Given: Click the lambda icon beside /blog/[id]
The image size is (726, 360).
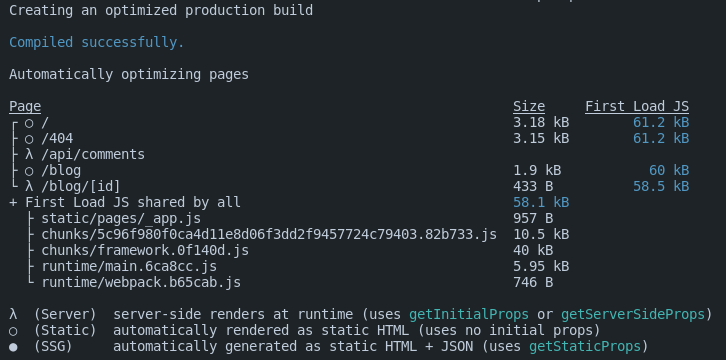Looking at the screenshot, I should (x=29, y=186).
